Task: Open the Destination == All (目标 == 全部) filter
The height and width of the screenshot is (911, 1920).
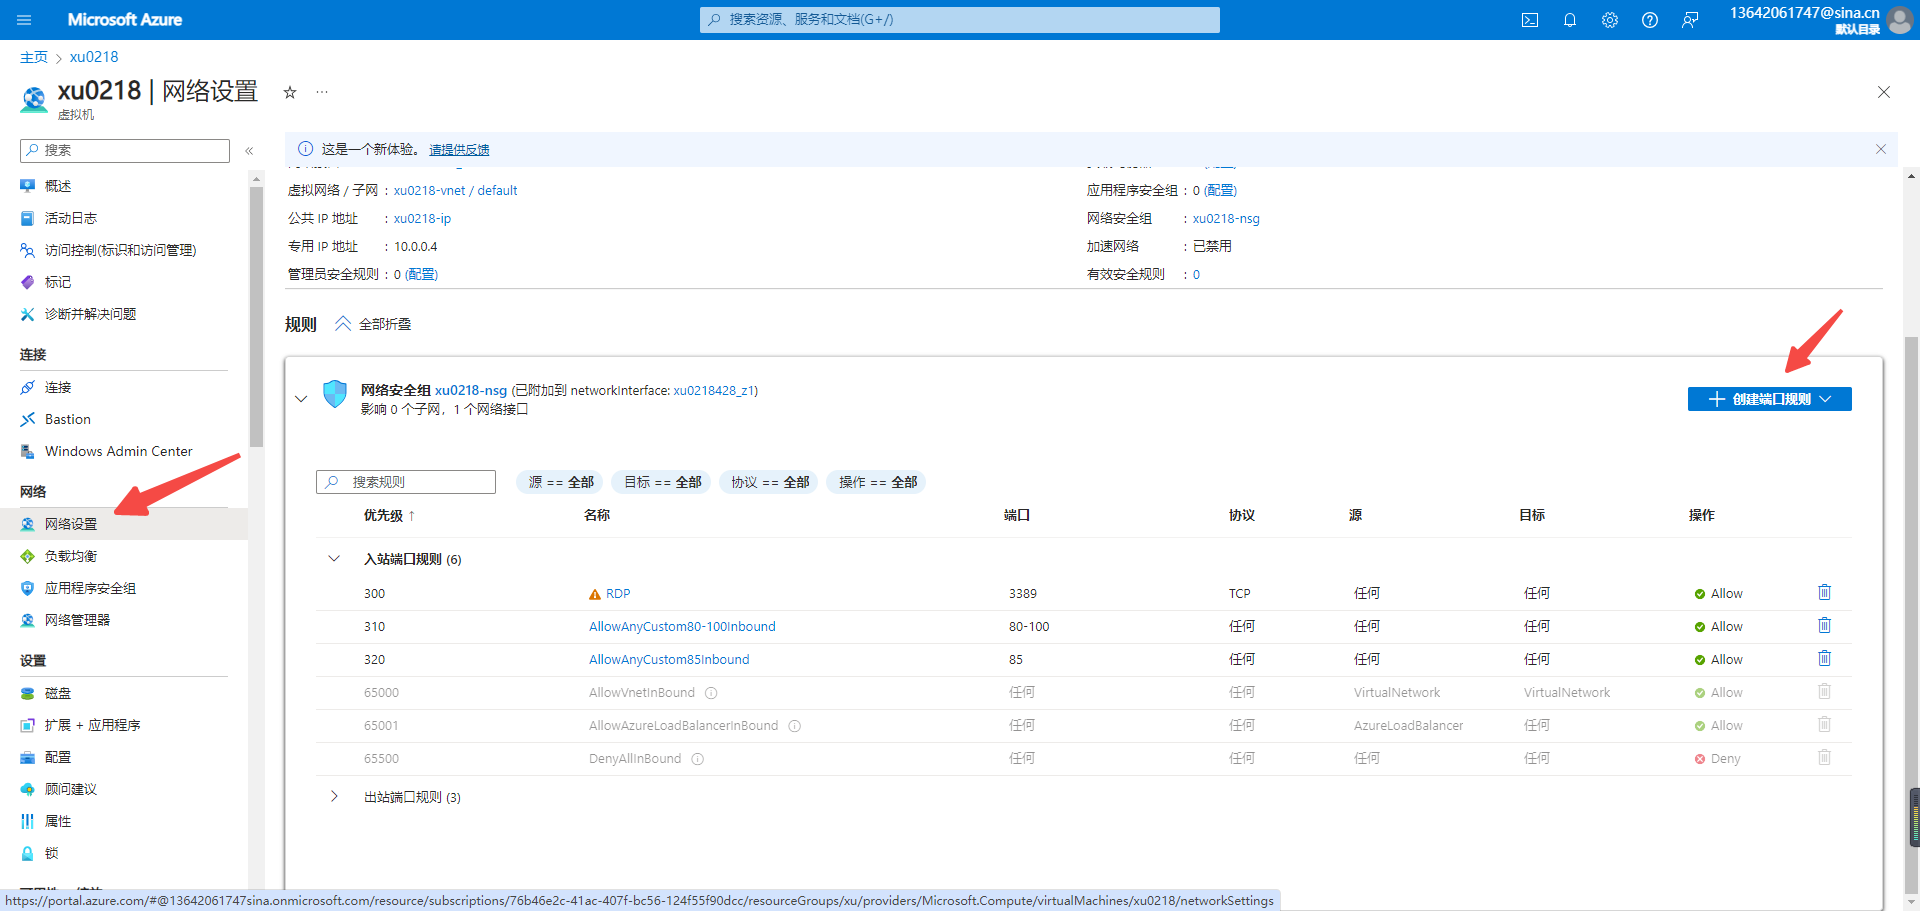Action: point(662,482)
